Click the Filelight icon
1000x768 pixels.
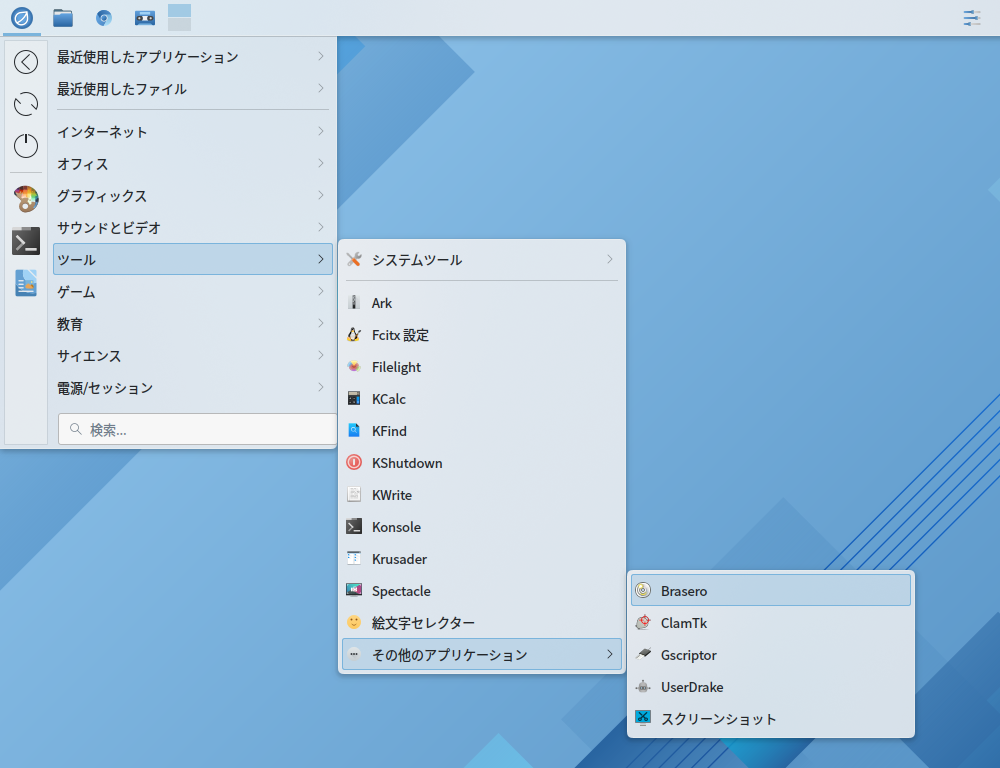(x=354, y=366)
